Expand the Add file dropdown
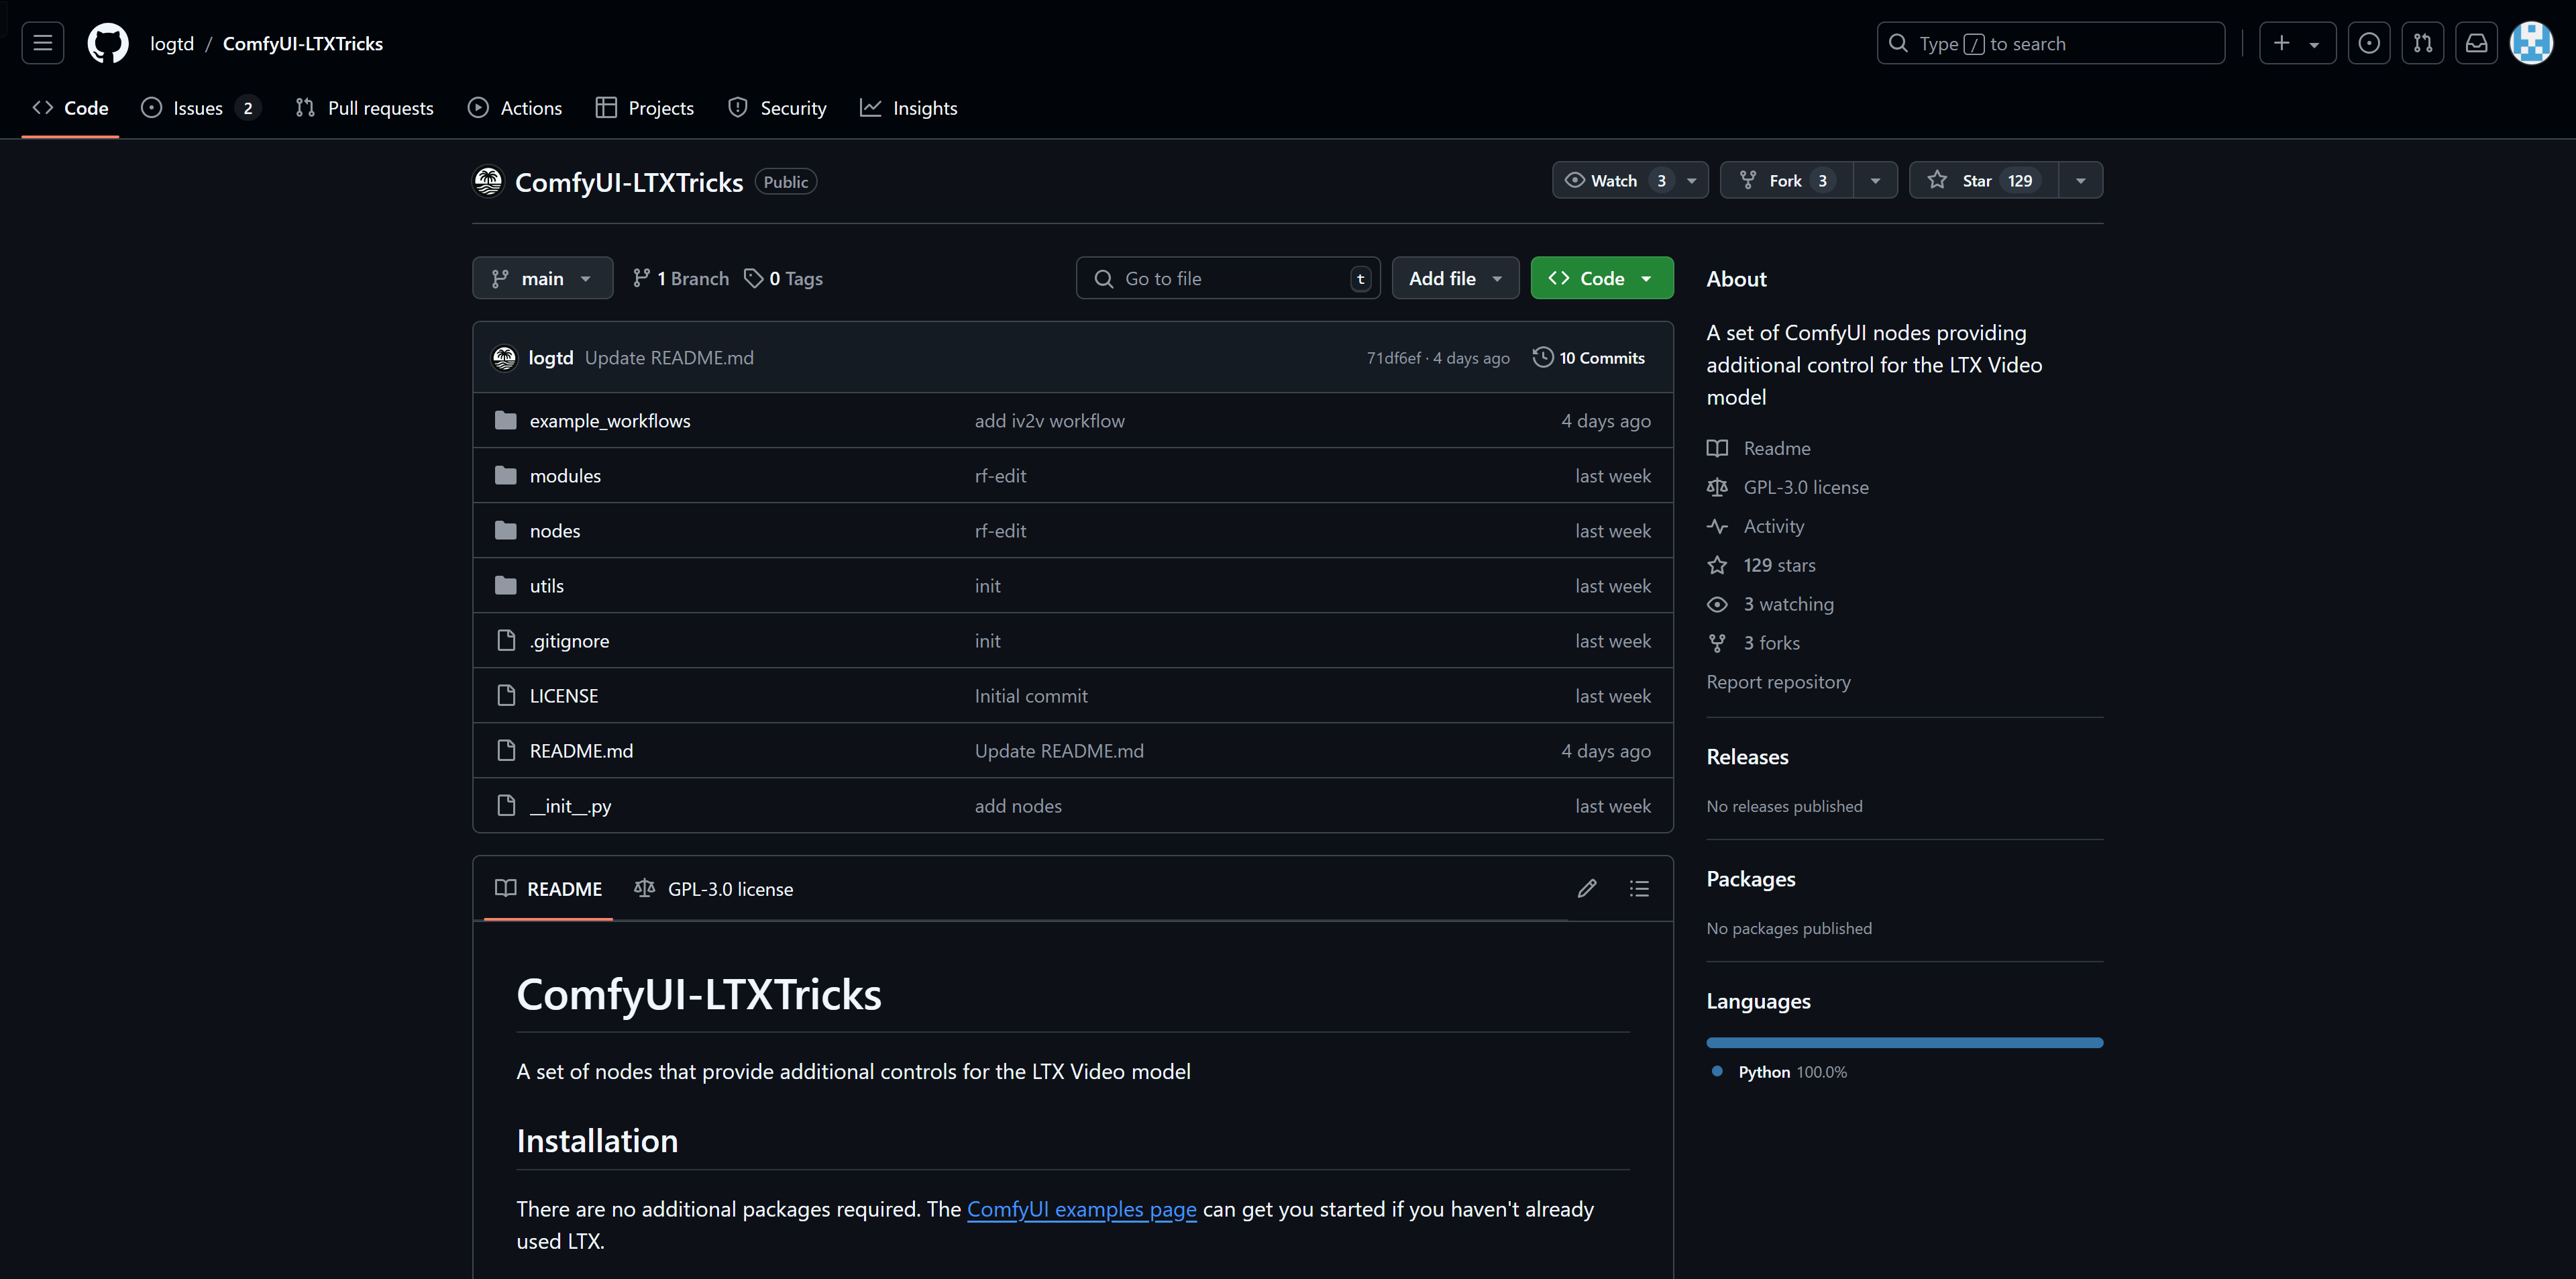Image resolution: width=2576 pixels, height=1279 pixels. click(x=1455, y=278)
